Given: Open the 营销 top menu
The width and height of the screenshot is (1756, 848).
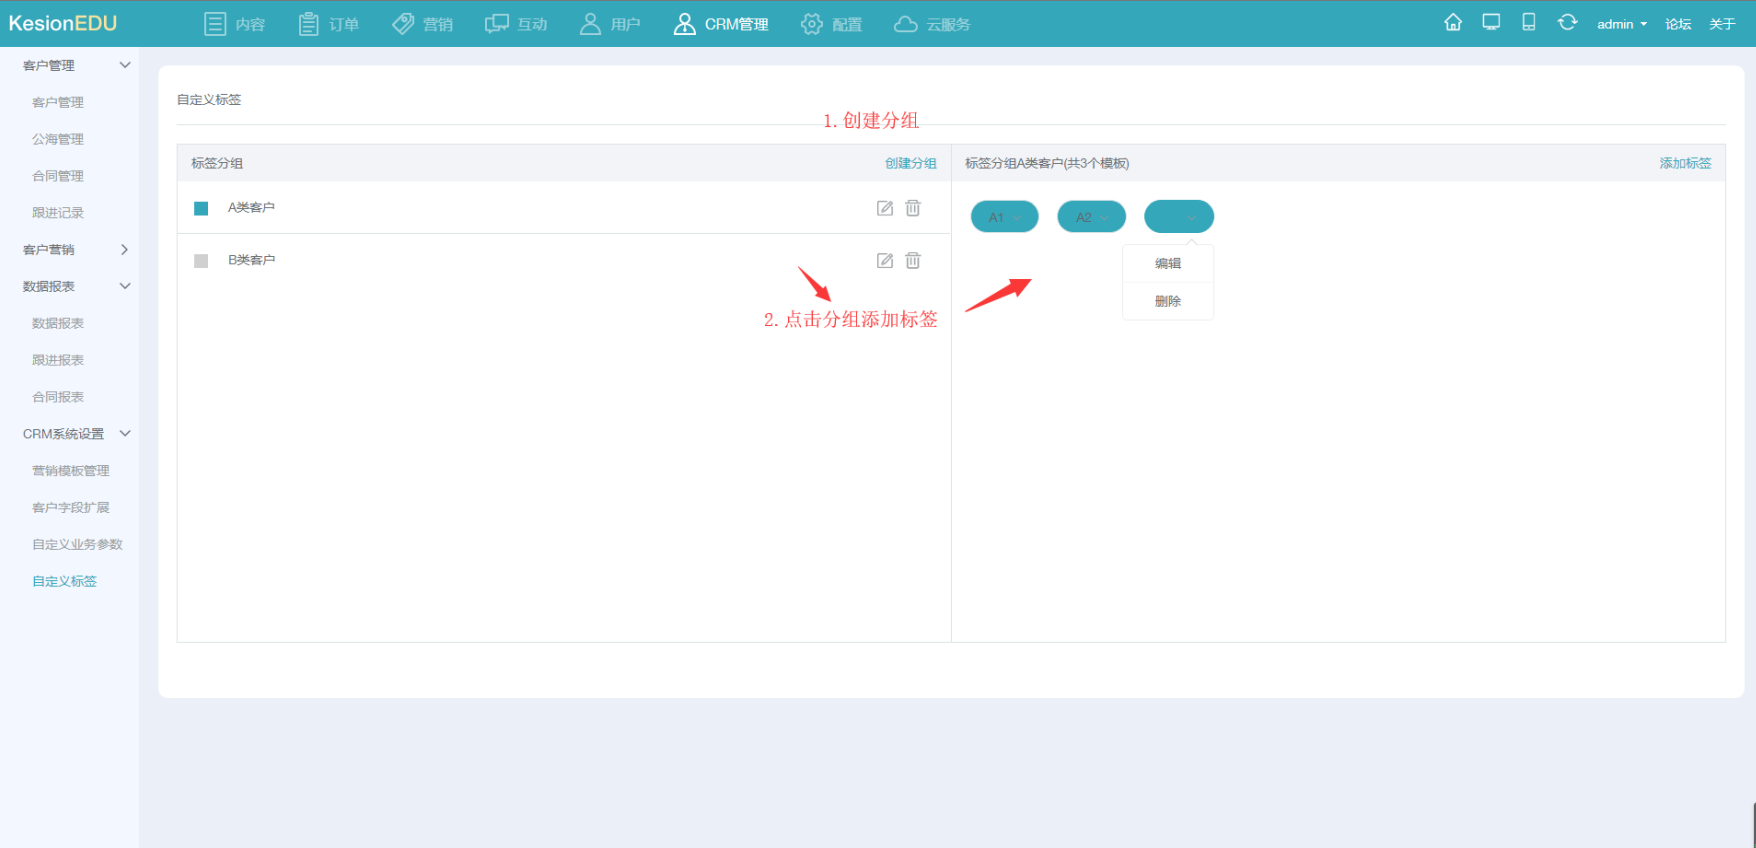Looking at the screenshot, I should 422,24.
